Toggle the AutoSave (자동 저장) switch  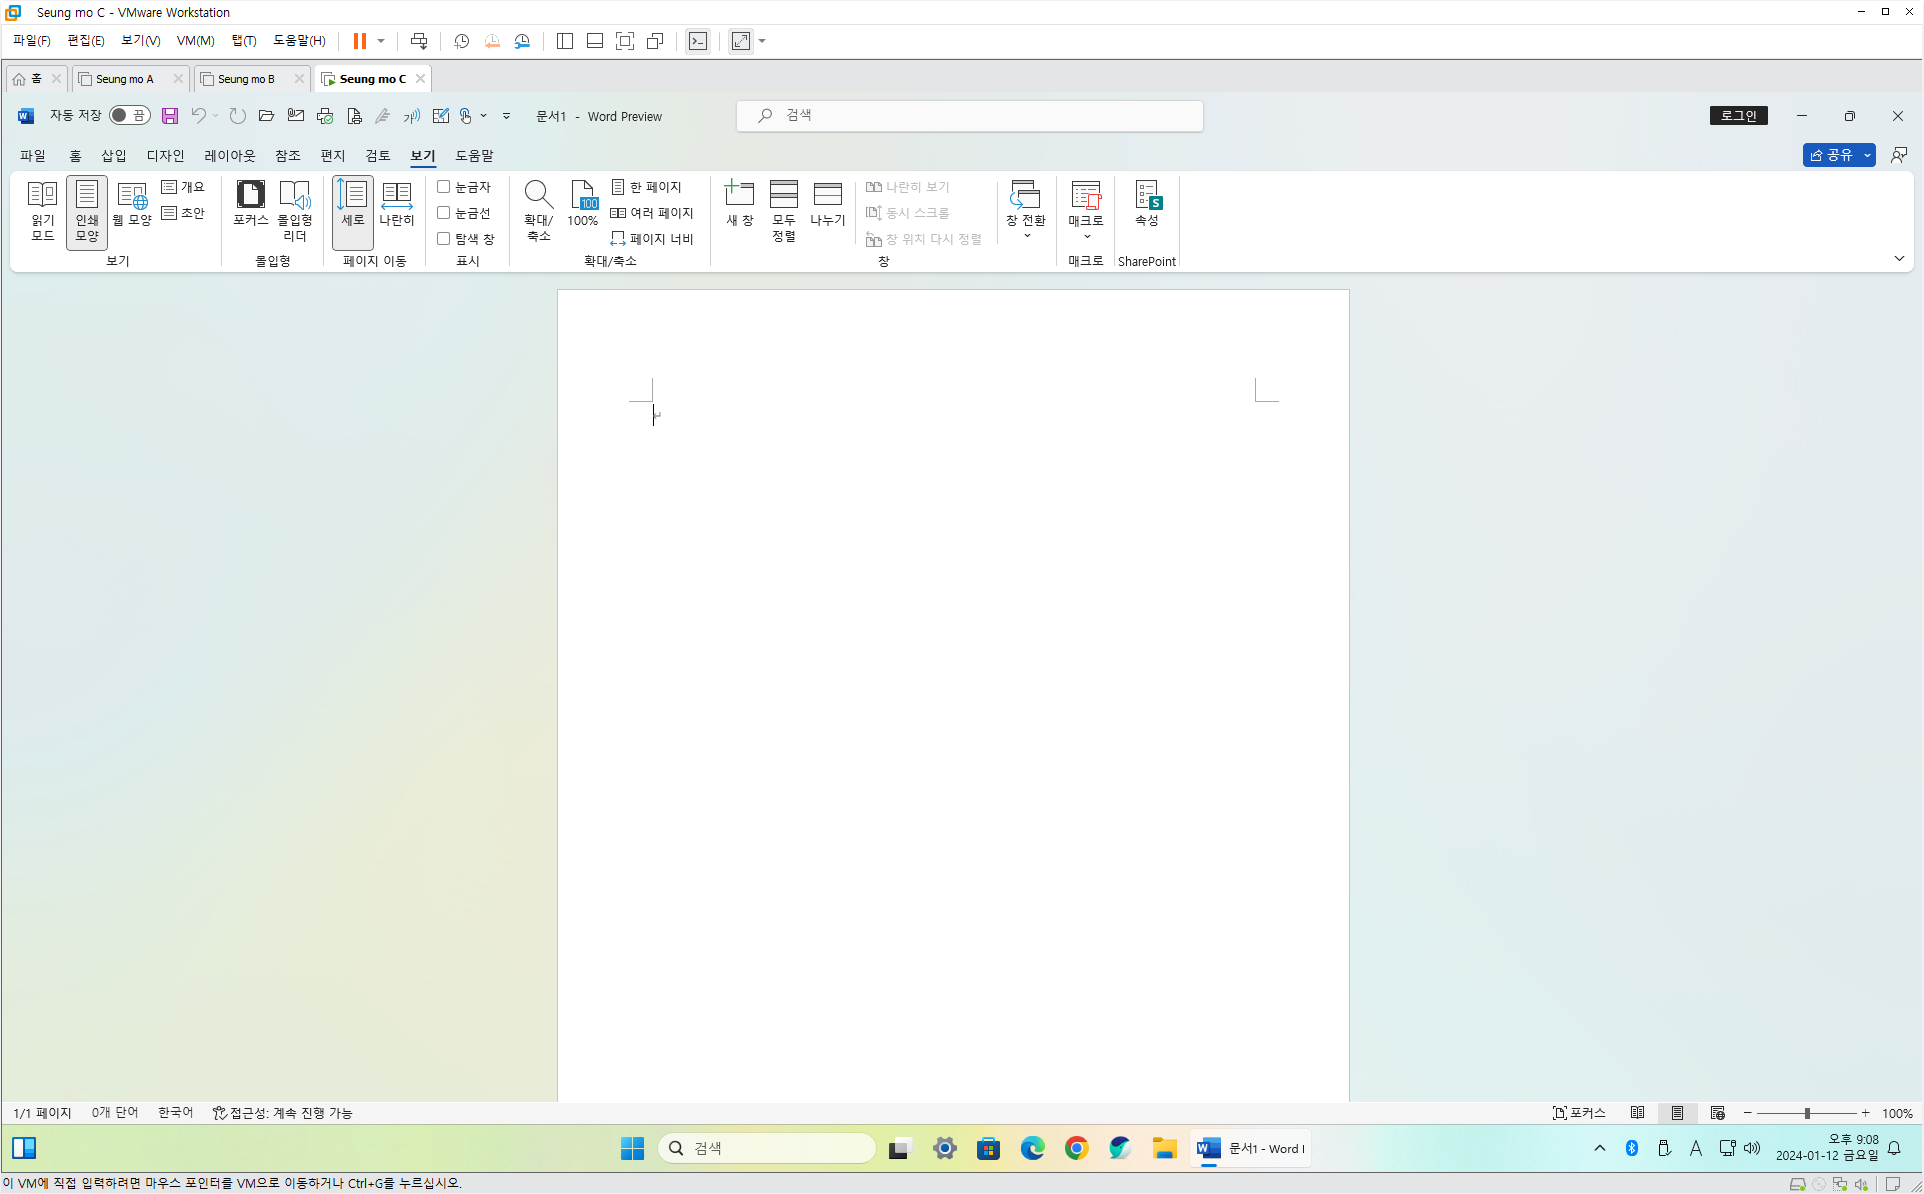tap(129, 116)
